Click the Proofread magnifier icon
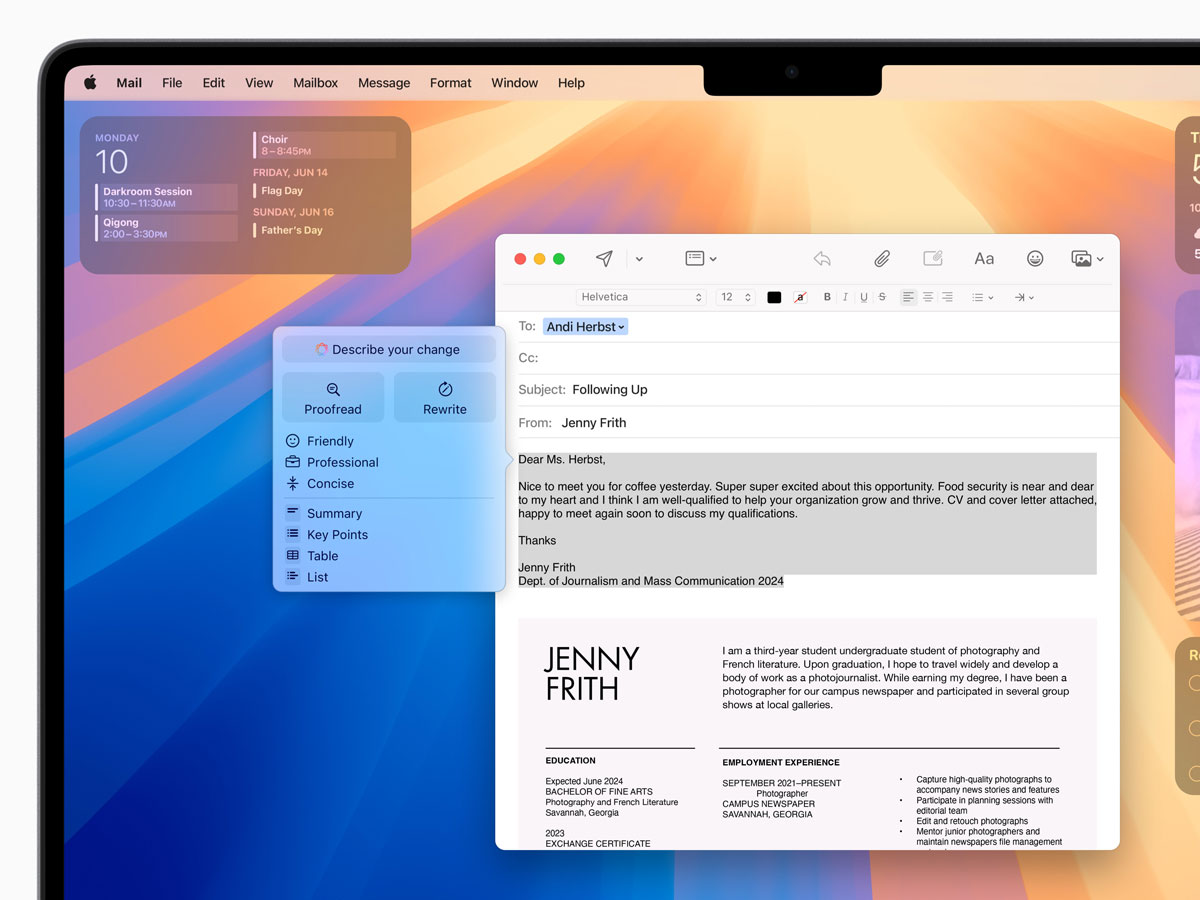This screenshot has height=900, width=1200. coord(333,389)
